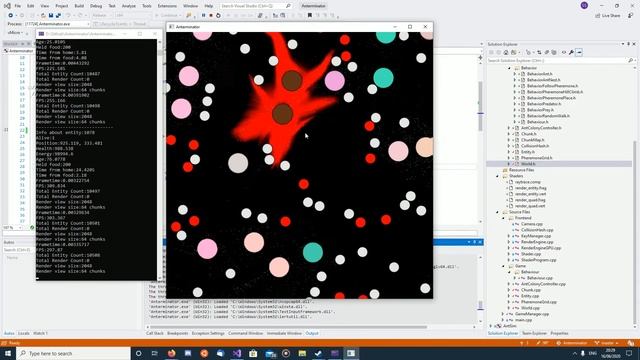Switch to the Properties tab
Image resolution: width=640 pixels, height=360 pixels.
(559, 333)
